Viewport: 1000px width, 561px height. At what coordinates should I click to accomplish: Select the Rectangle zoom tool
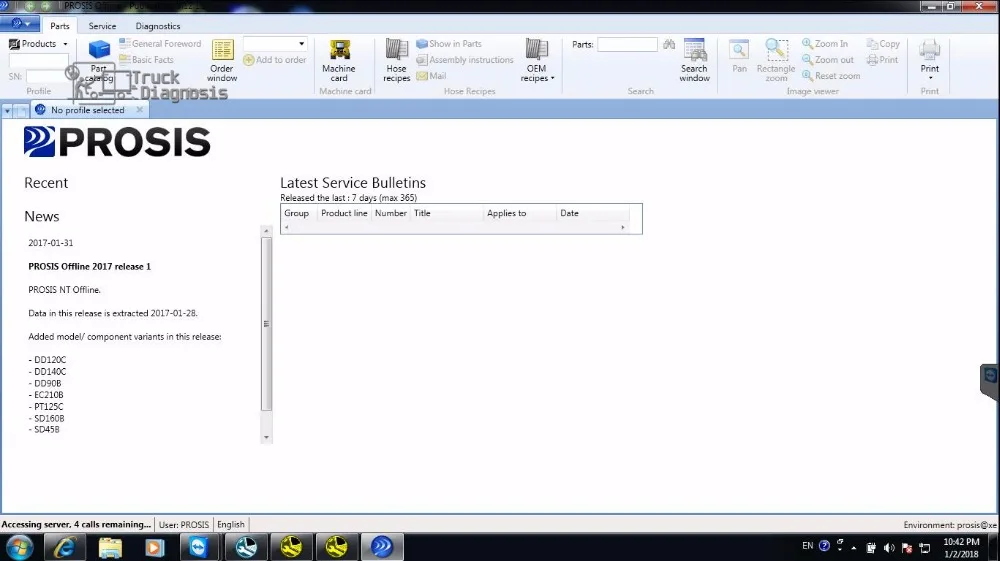tap(776, 61)
